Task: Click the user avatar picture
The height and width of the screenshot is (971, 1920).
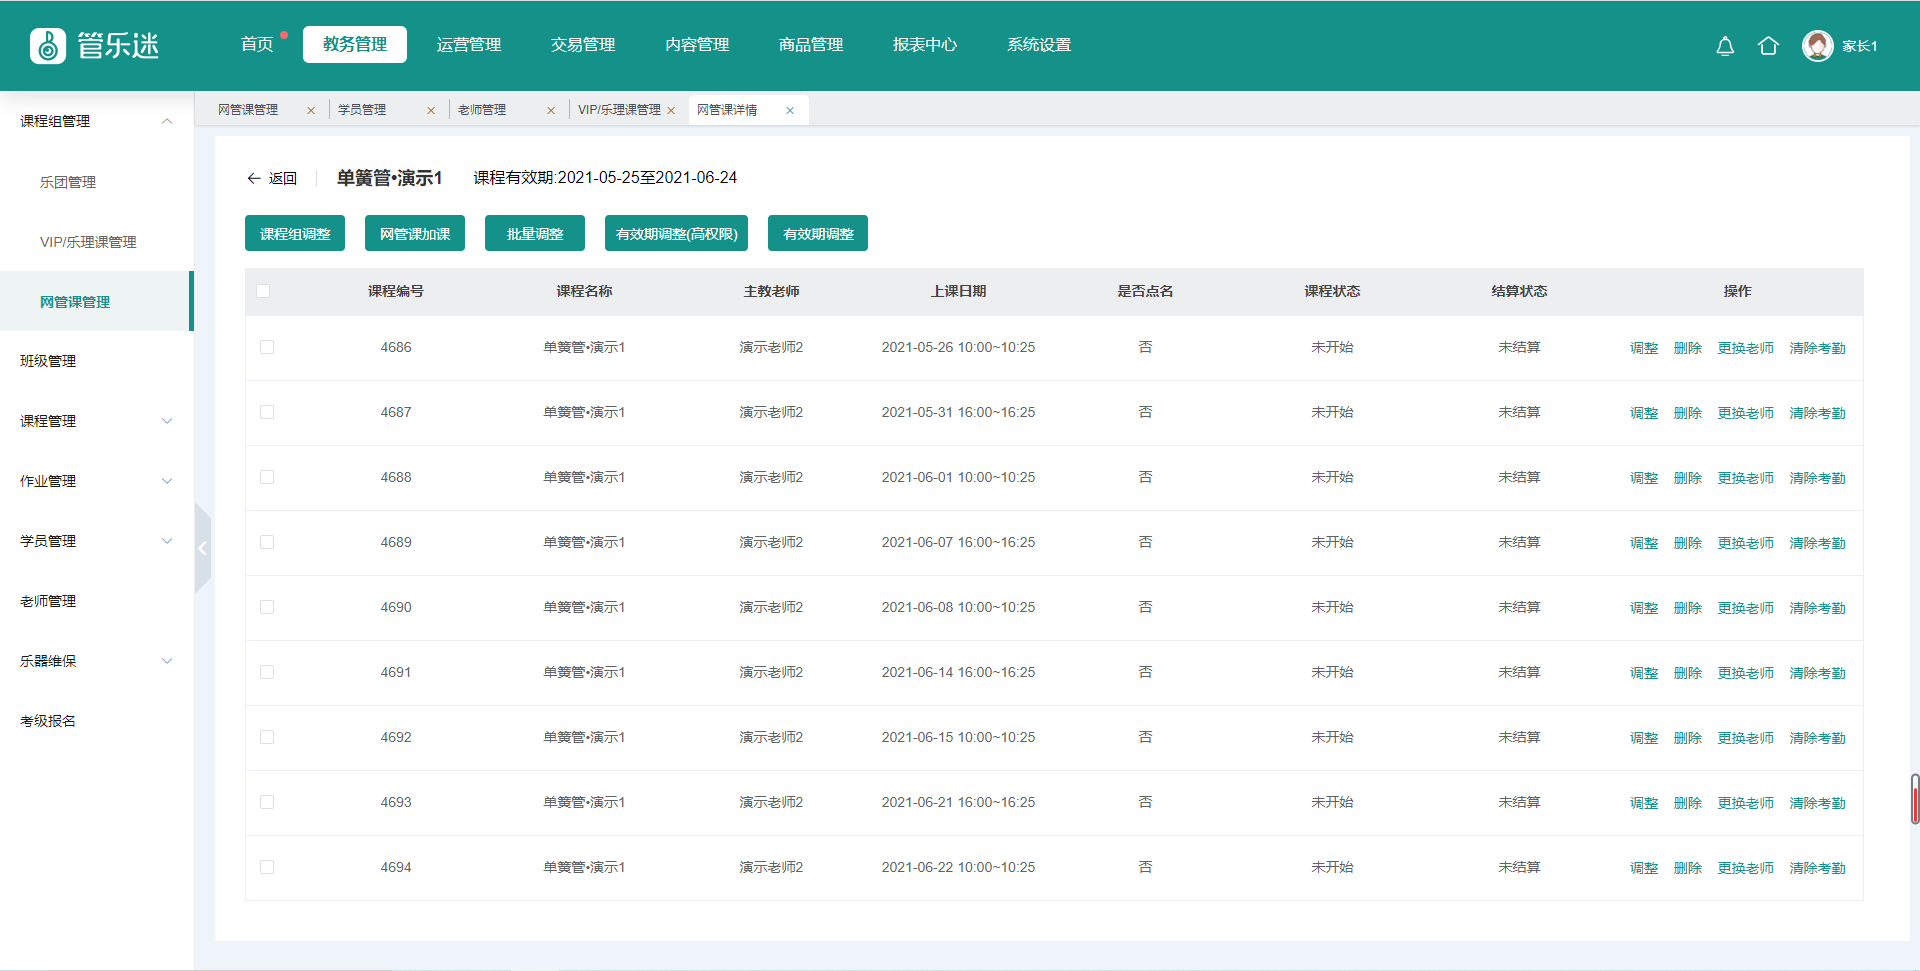Action: tap(1817, 46)
